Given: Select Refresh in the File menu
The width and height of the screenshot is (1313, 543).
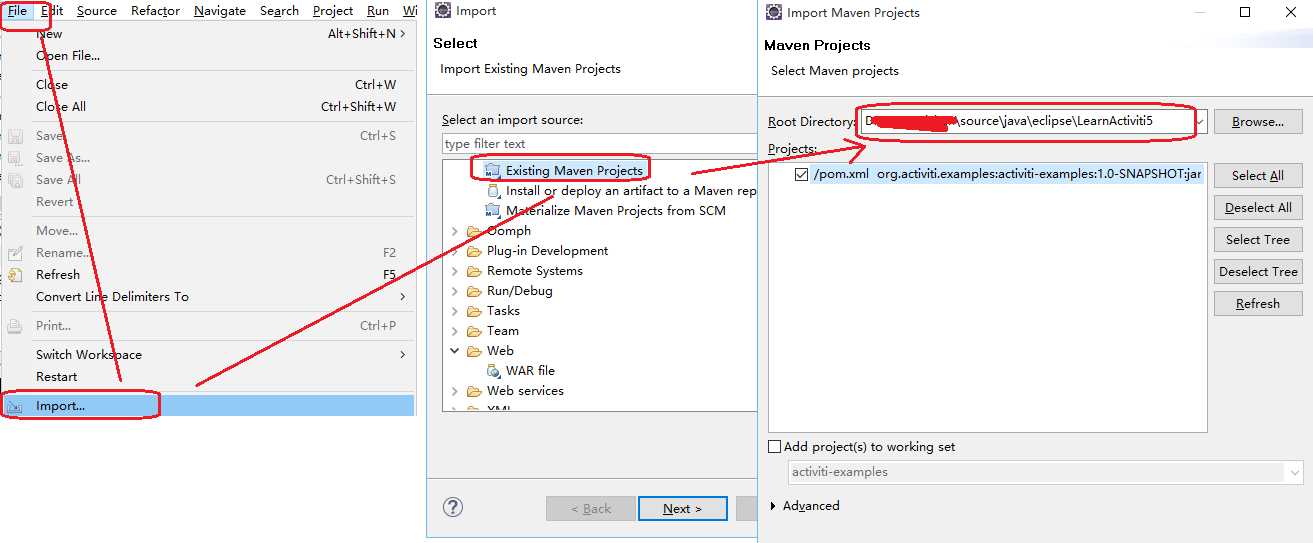Looking at the screenshot, I should (58, 274).
